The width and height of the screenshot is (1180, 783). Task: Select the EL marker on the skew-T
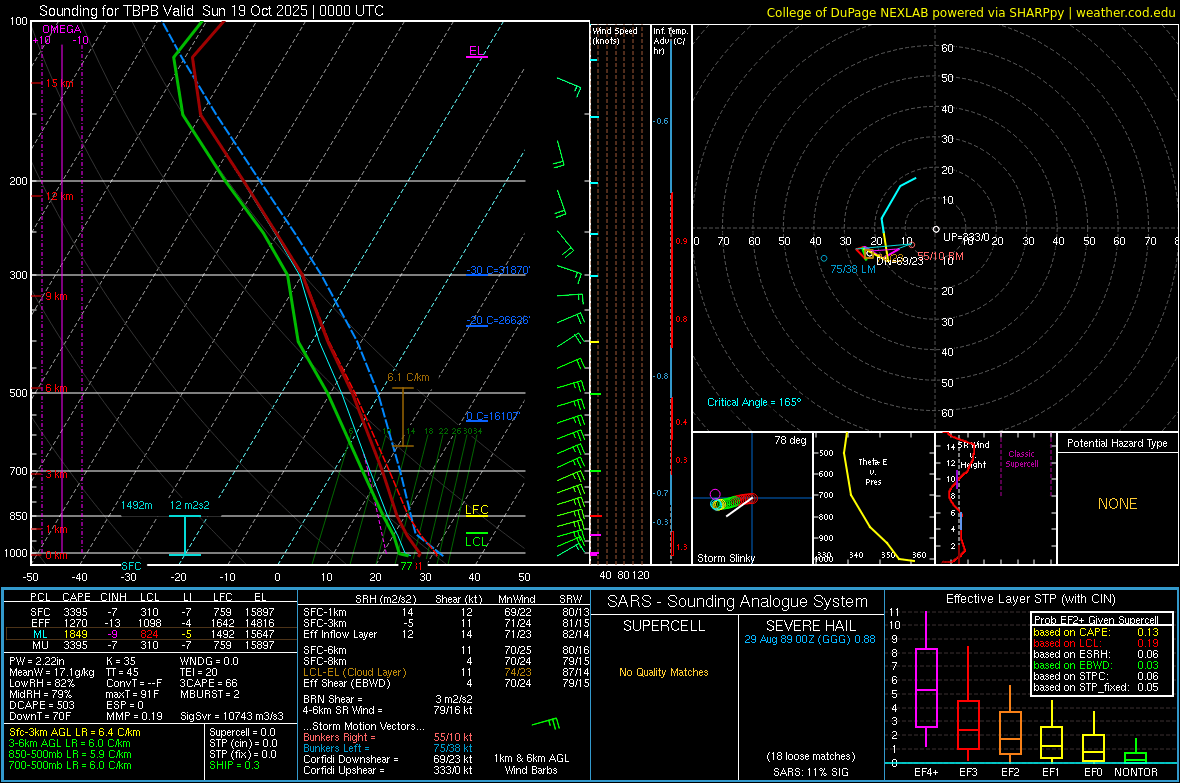click(x=476, y=51)
